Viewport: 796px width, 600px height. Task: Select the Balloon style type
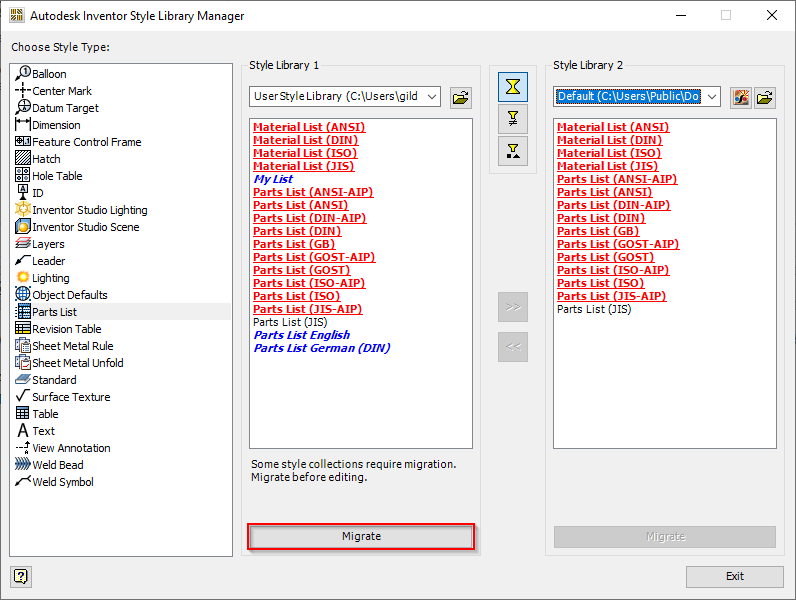pyautogui.click(x=41, y=74)
